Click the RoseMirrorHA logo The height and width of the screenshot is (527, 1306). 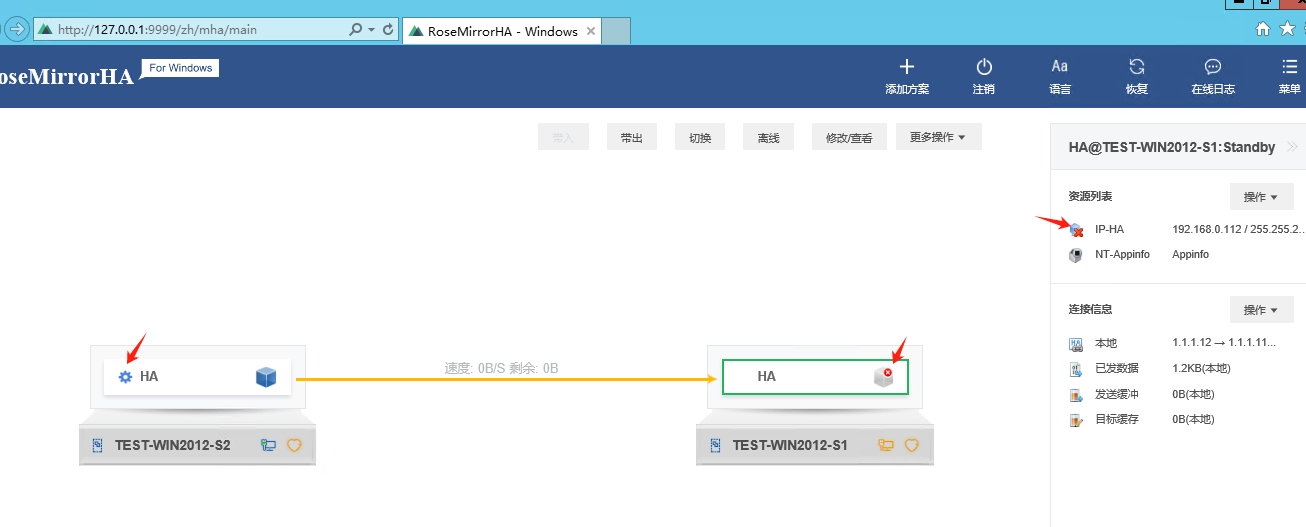pyautogui.click(x=65, y=77)
